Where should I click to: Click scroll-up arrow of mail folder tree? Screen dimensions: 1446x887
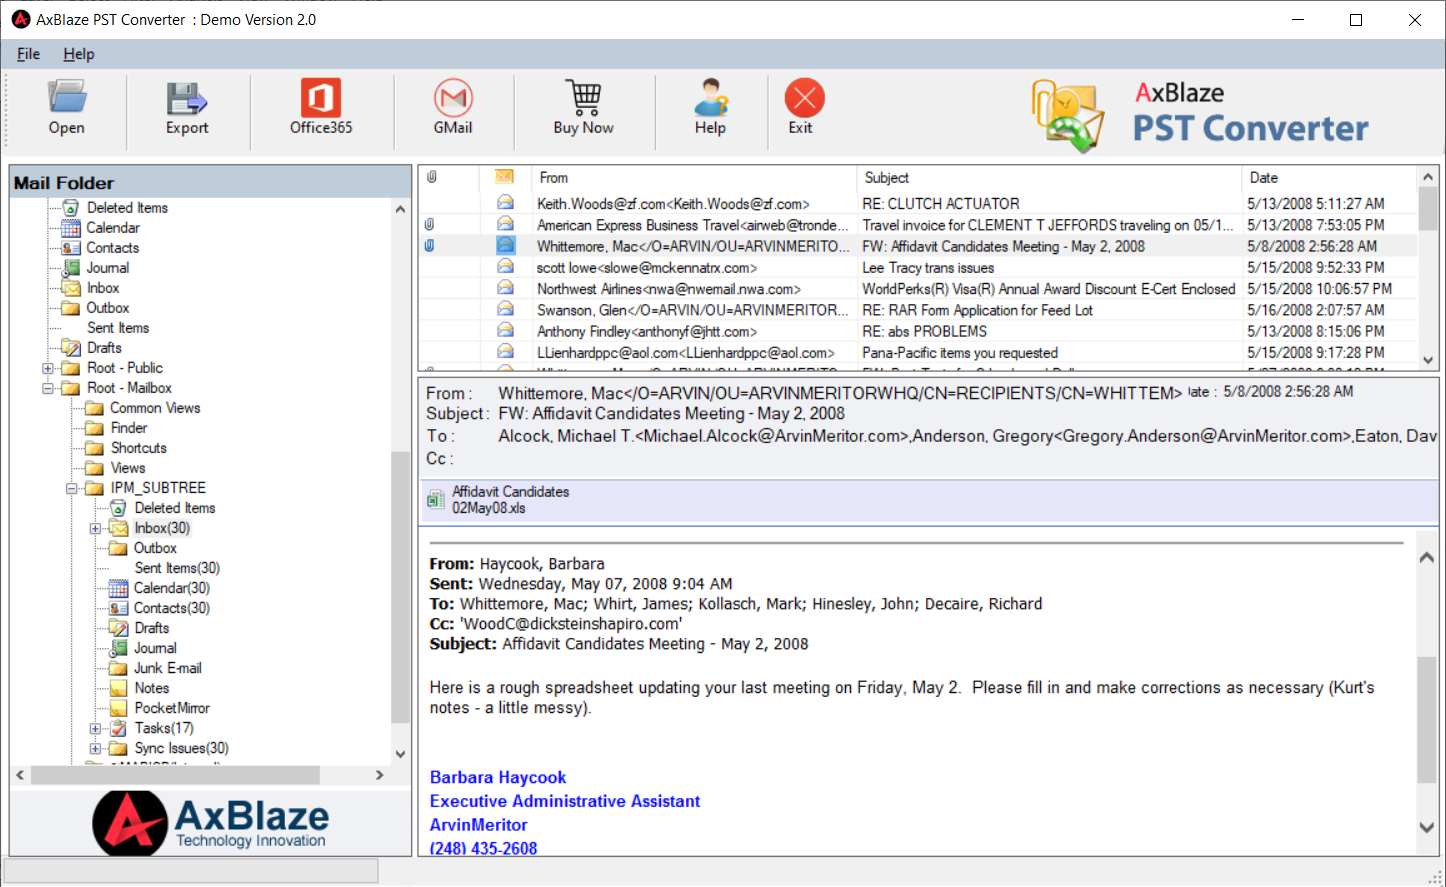pyautogui.click(x=400, y=209)
